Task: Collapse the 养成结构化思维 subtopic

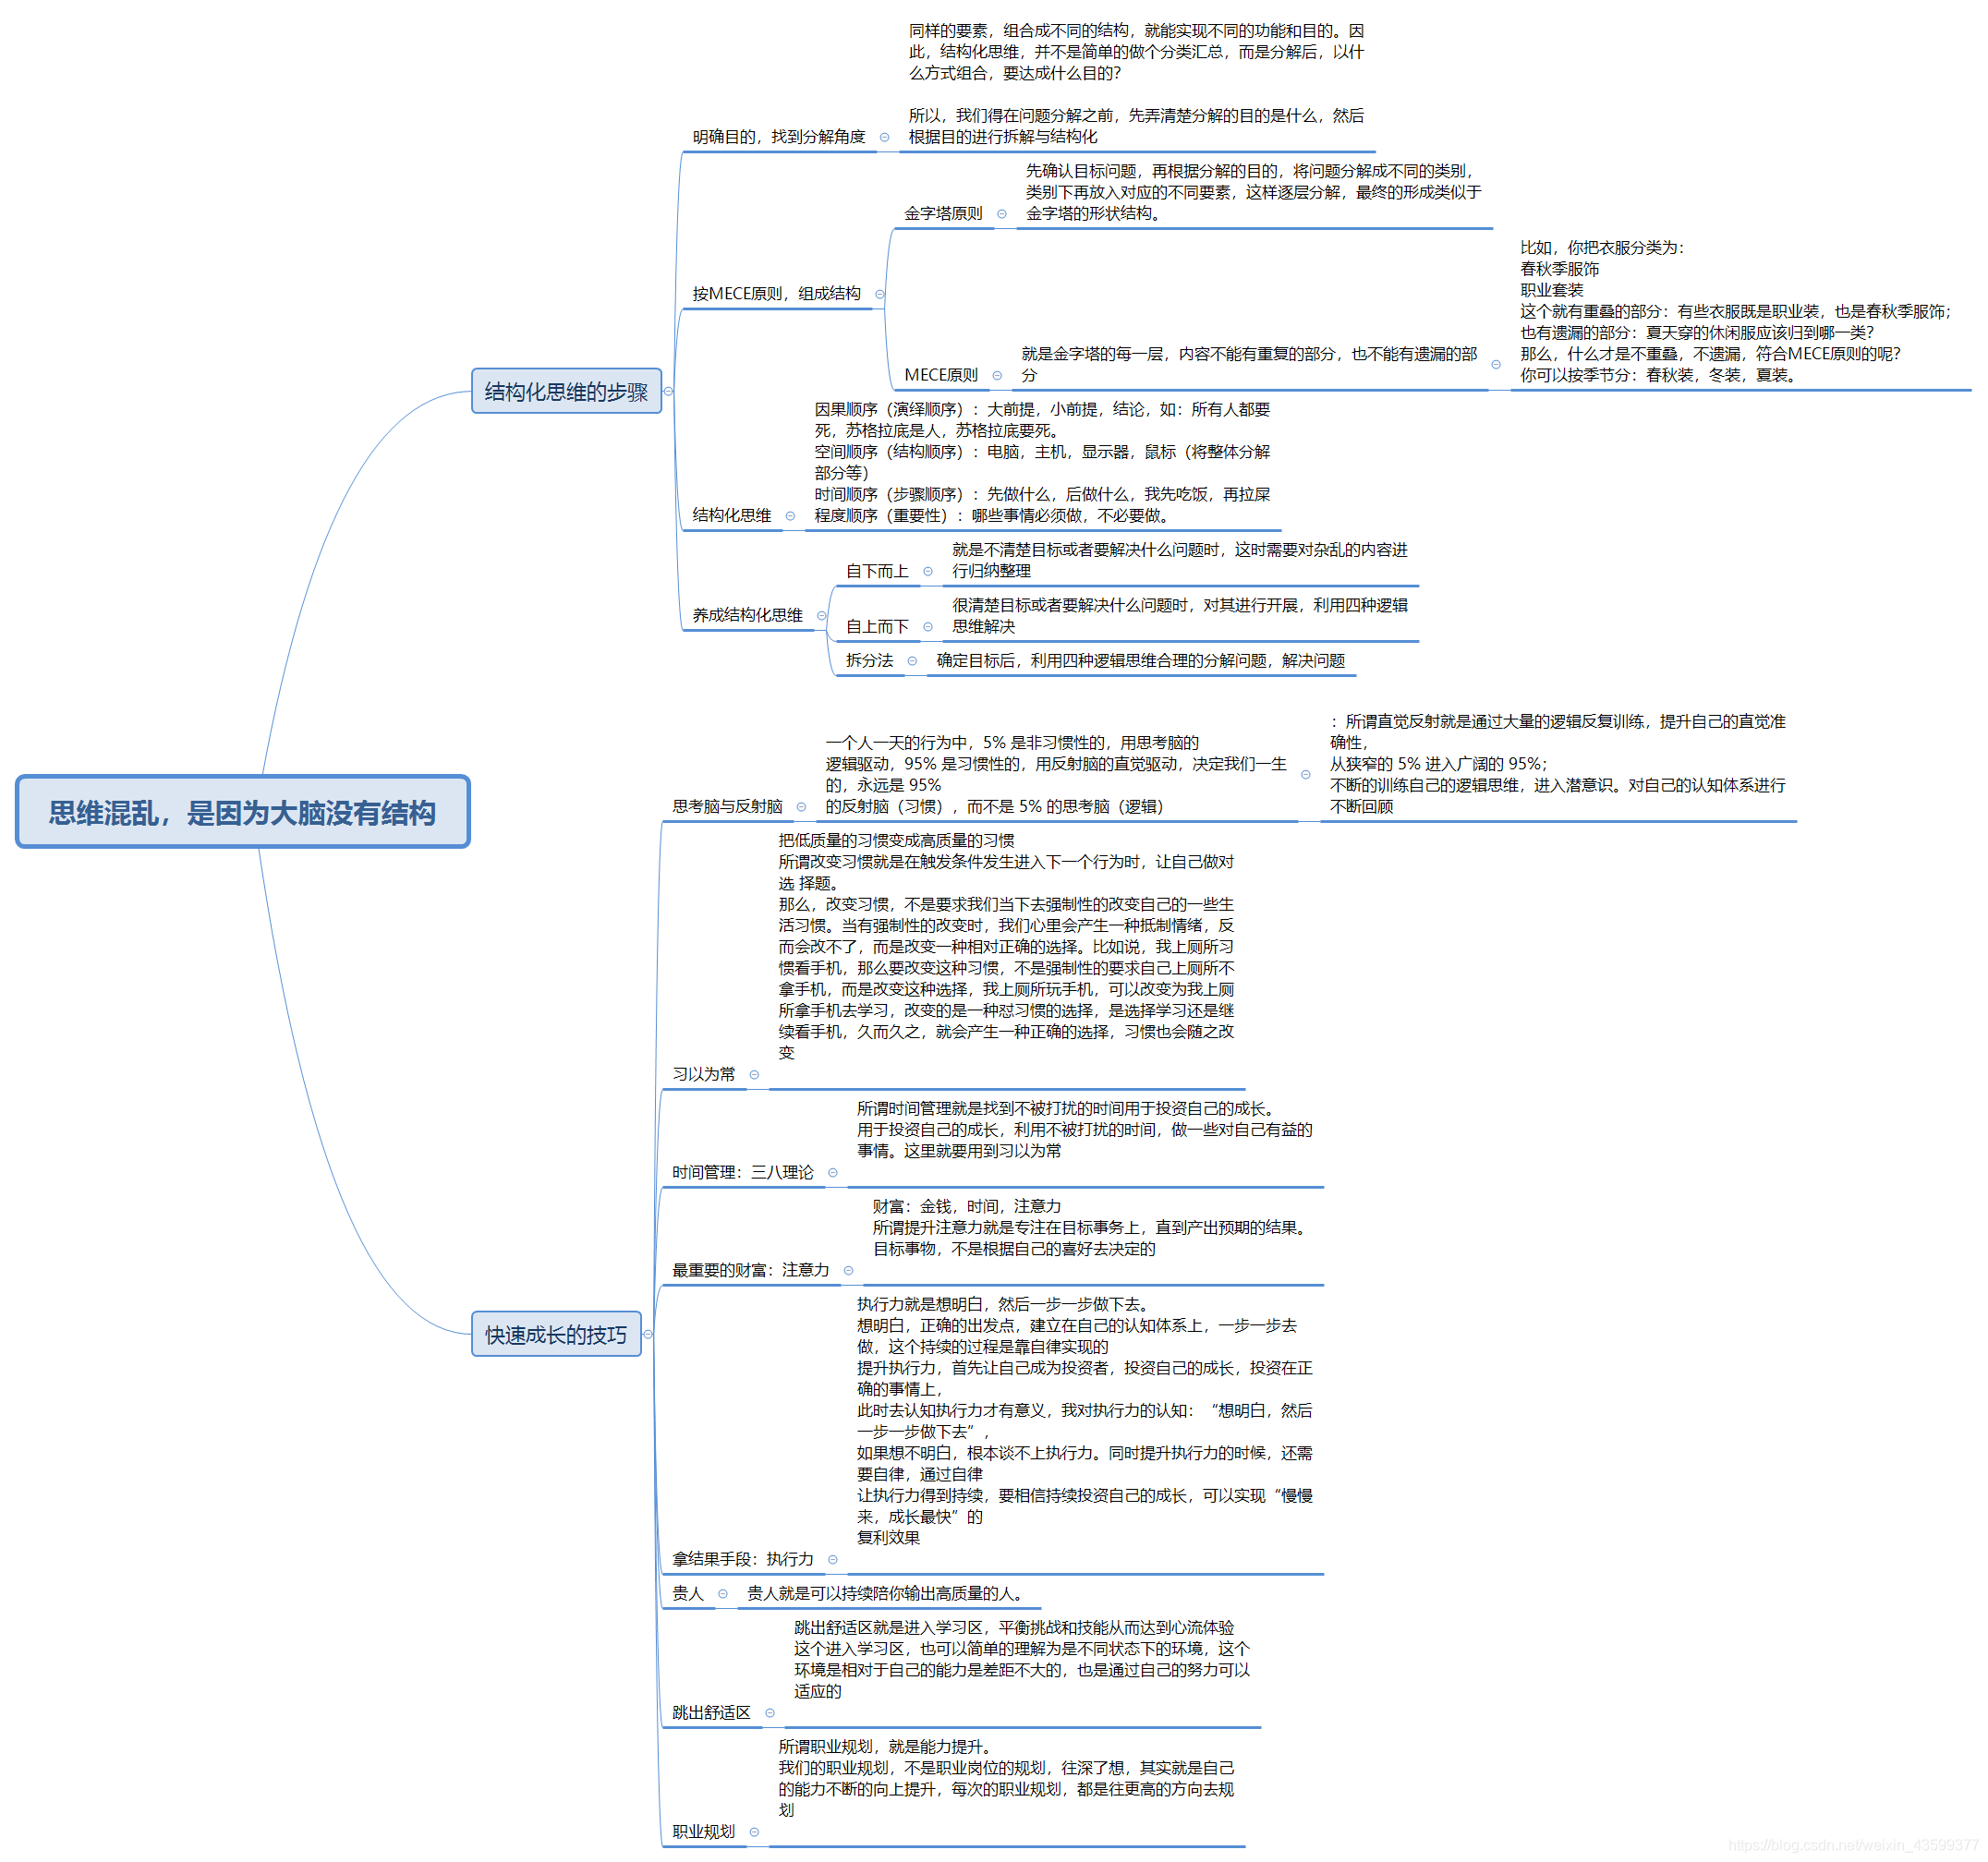Action: coord(821,615)
